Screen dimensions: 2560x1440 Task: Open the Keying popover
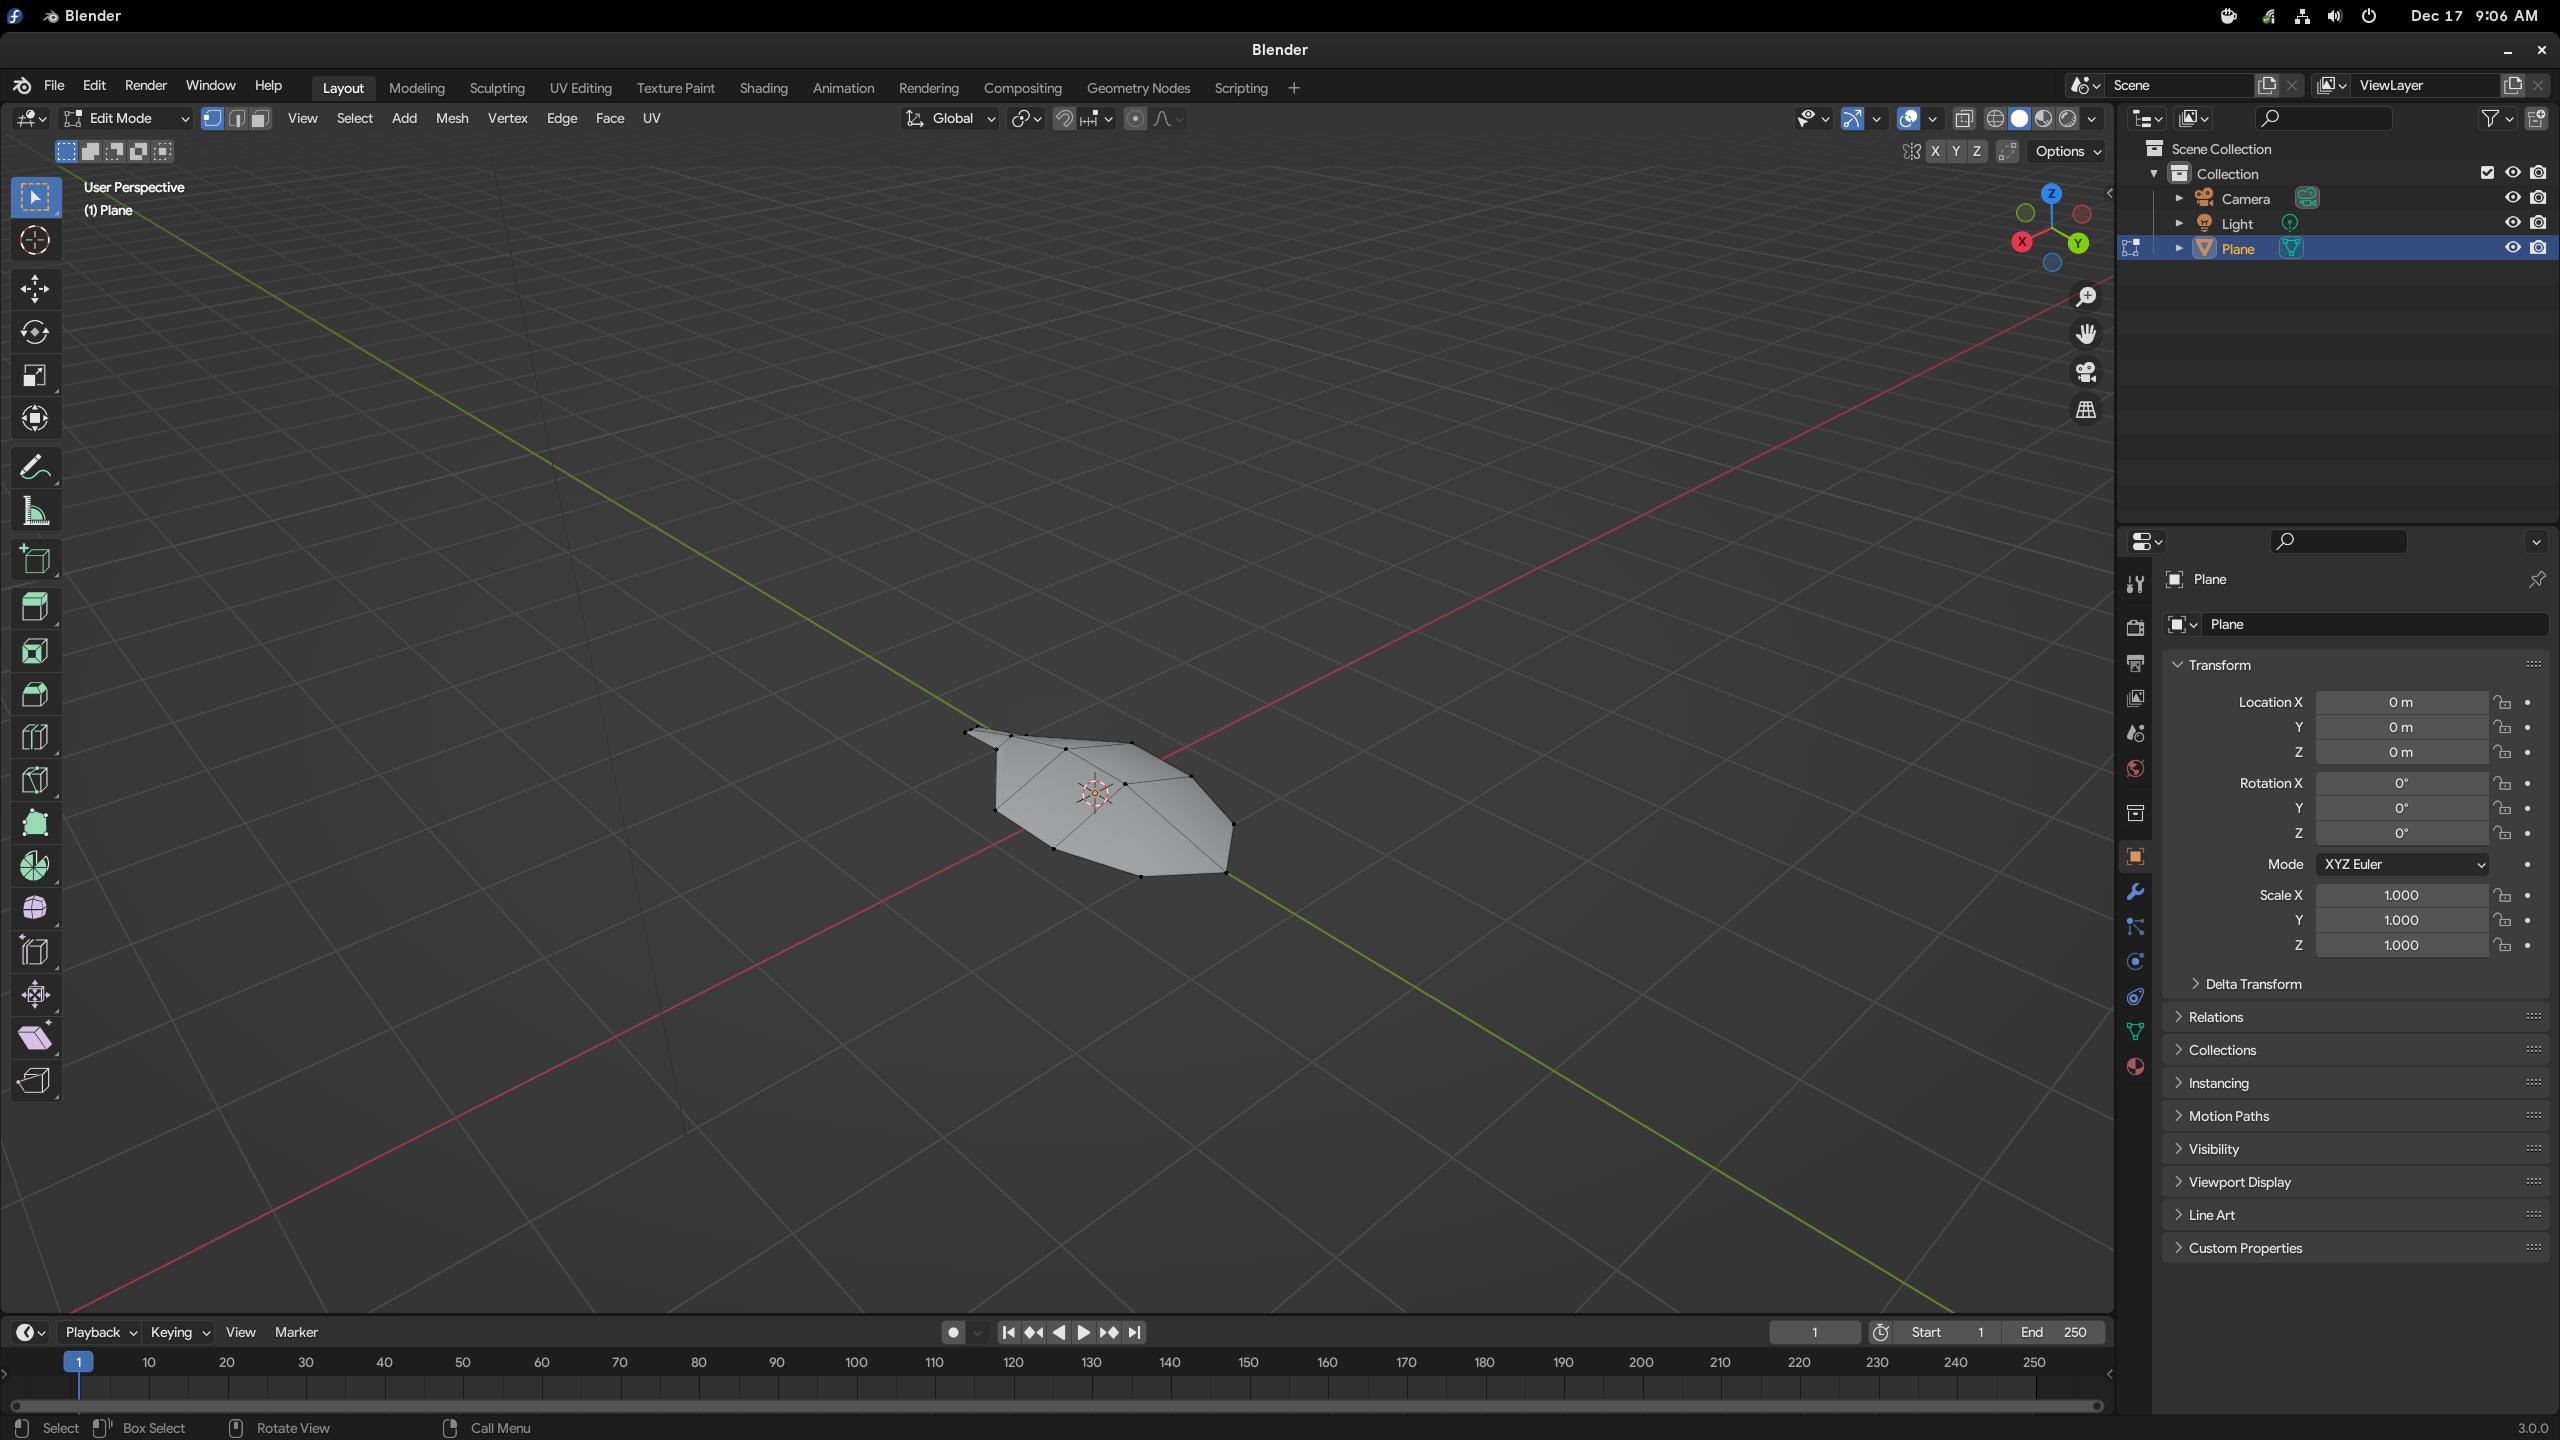click(180, 1332)
